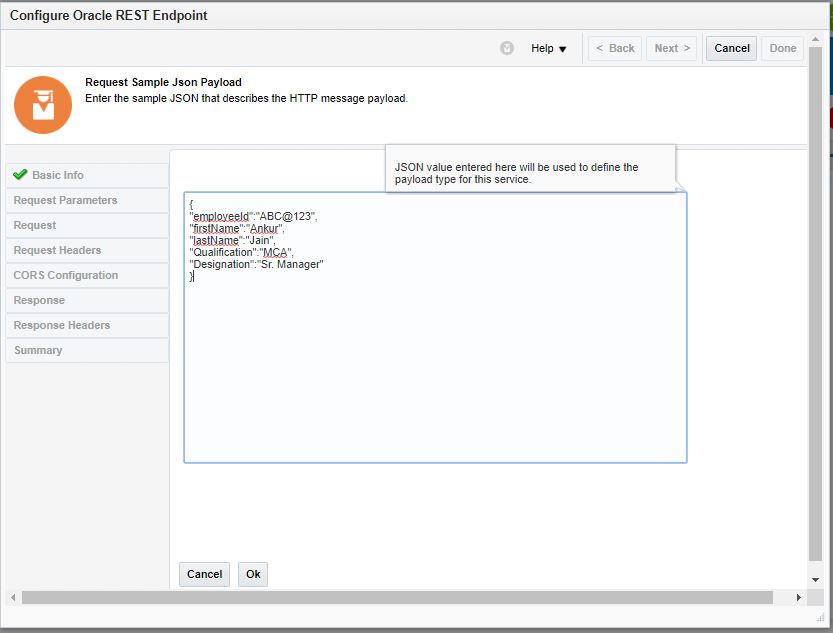The image size is (833, 633).
Task: Click inside the JSON payload text area
Action: point(435,328)
